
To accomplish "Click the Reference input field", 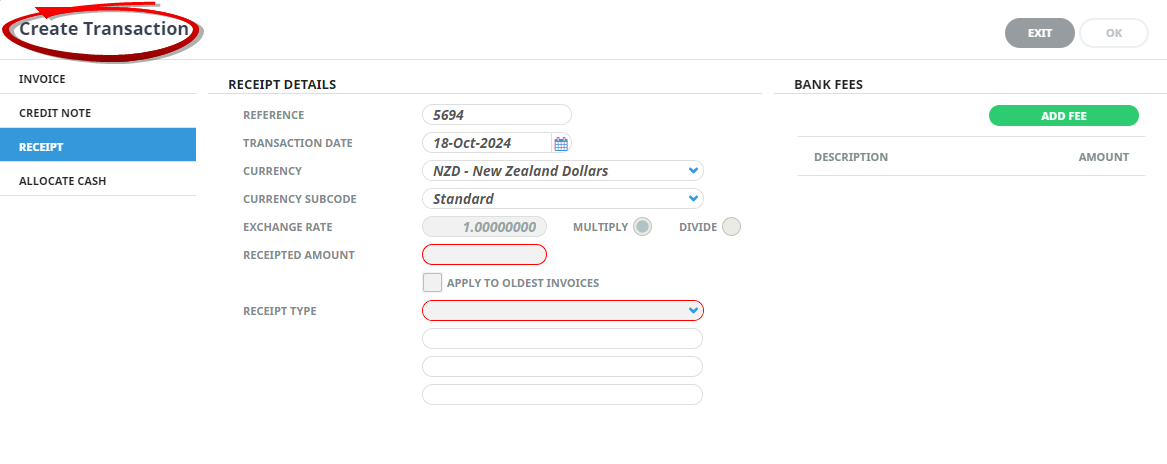I will (496, 115).
